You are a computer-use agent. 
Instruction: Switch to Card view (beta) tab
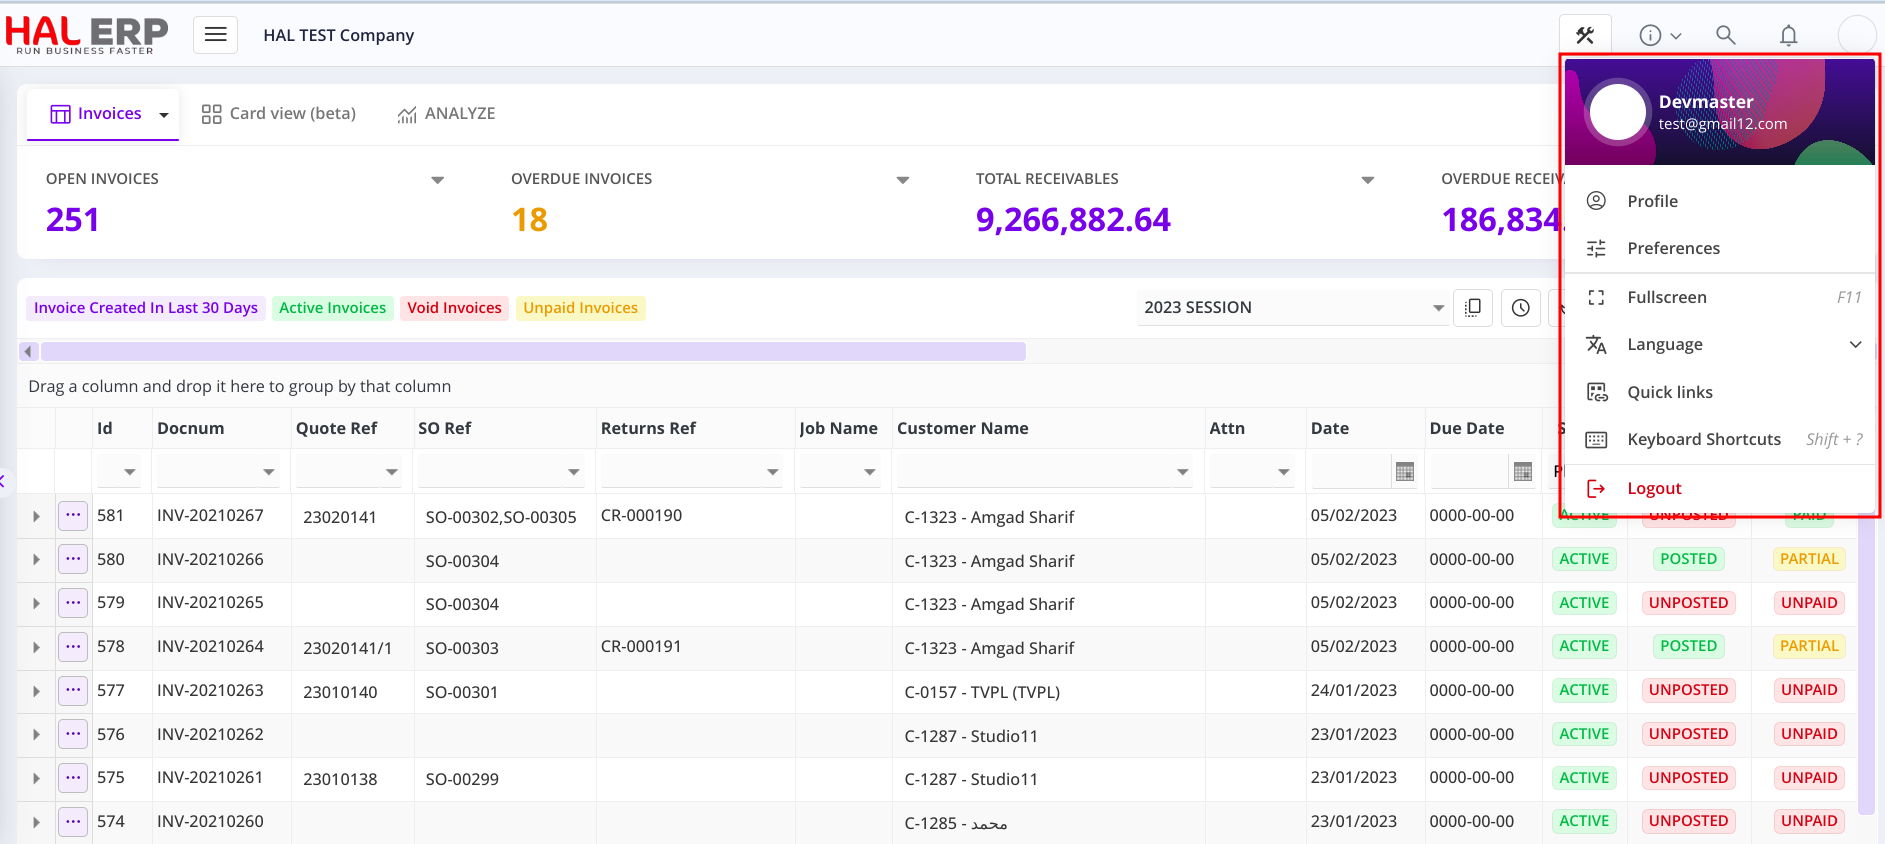tap(279, 114)
